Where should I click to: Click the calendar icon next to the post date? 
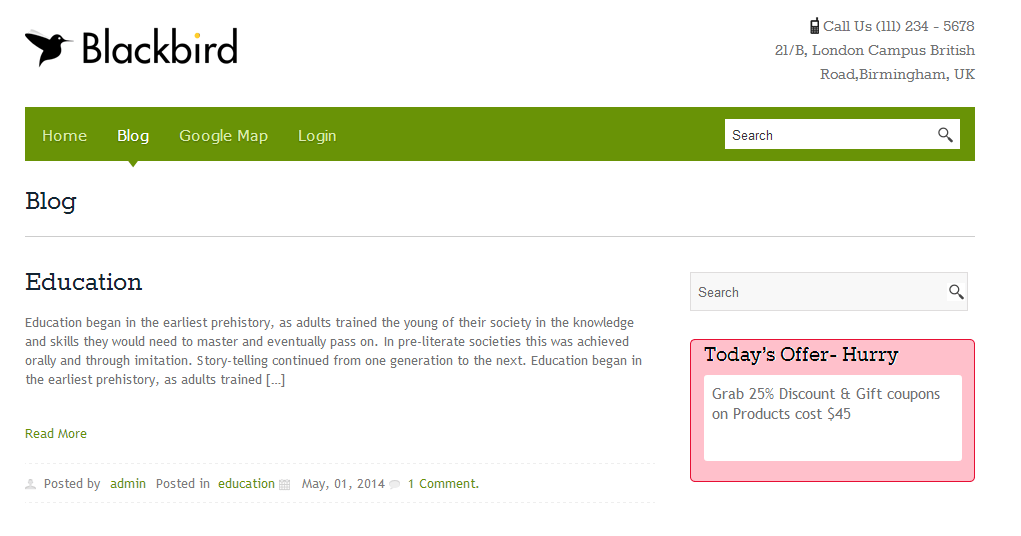point(285,485)
